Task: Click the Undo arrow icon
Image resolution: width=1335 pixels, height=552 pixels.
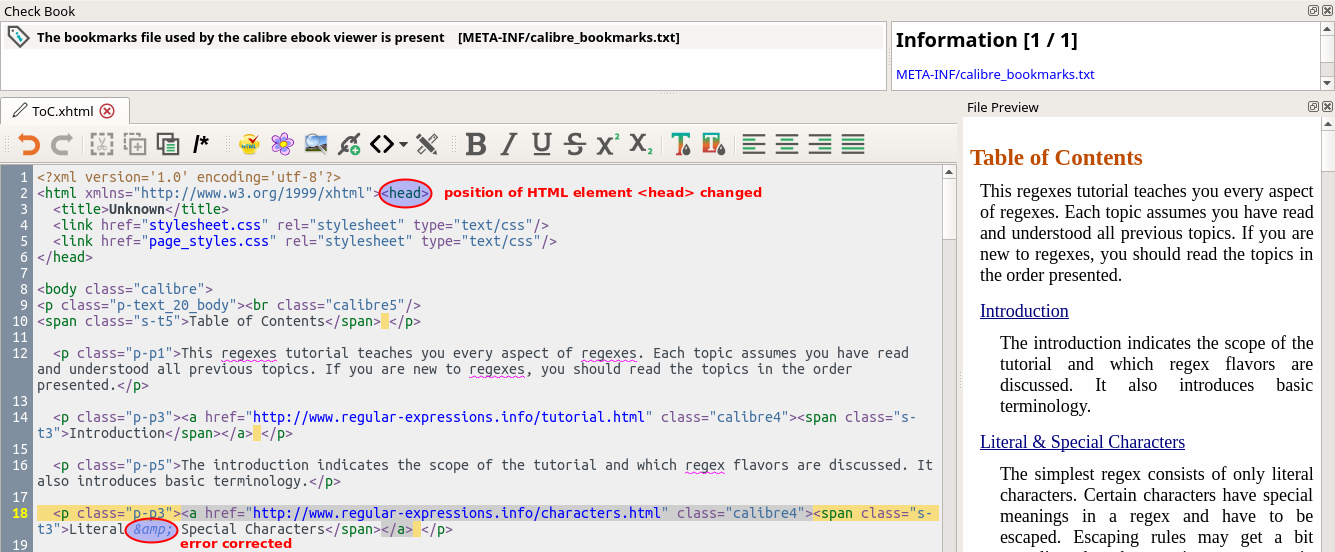Action: (x=28, y=144)
